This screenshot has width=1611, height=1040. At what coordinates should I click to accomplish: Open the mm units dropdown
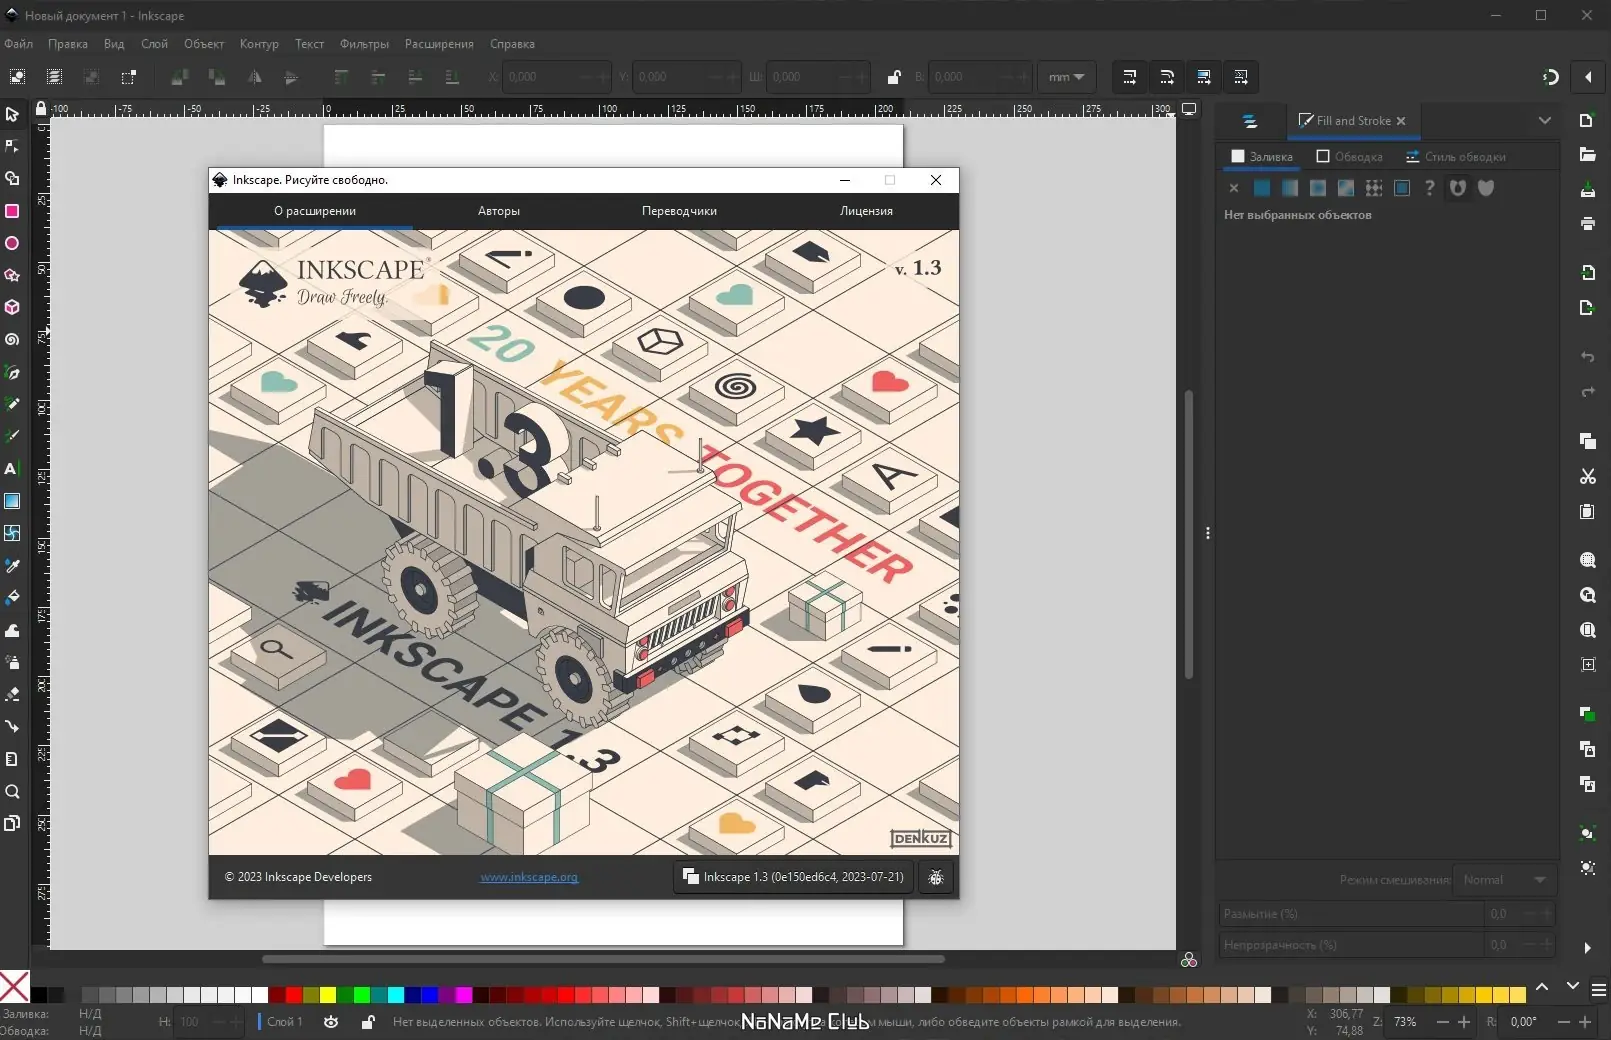pyautogui.click(x=1066, y=77)
